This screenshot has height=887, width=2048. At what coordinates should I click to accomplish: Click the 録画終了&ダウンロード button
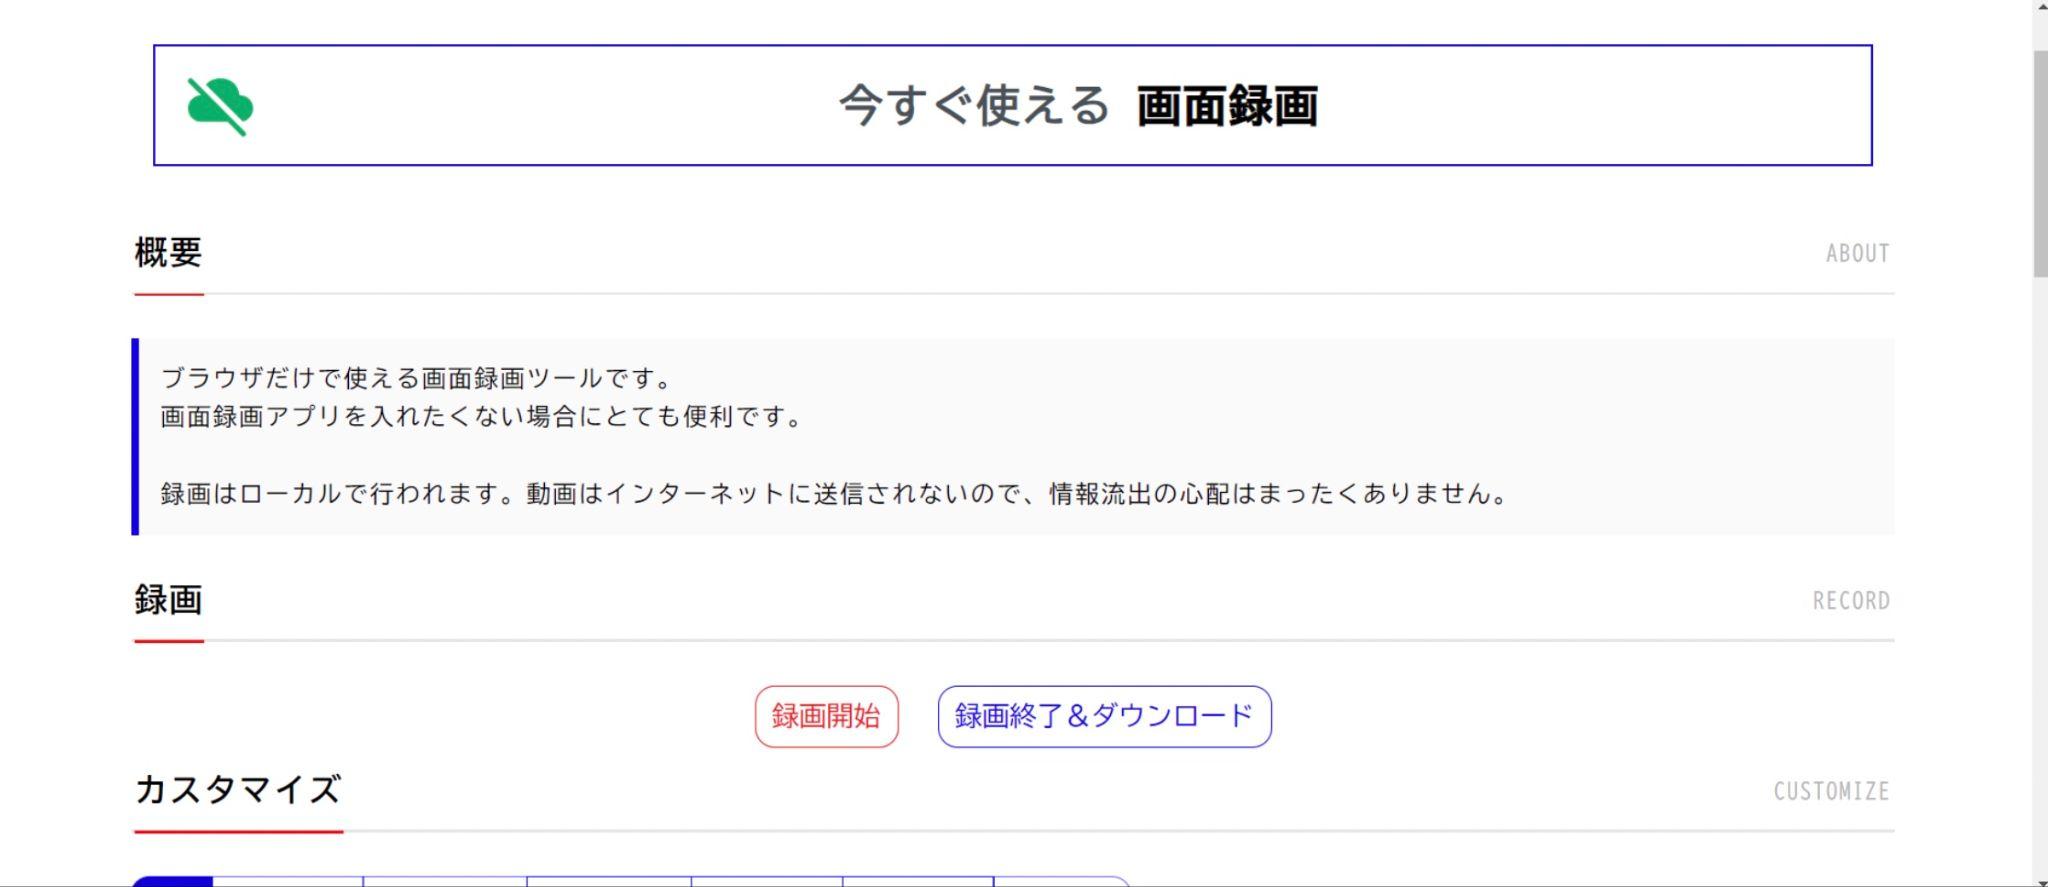click(1104, 716)
